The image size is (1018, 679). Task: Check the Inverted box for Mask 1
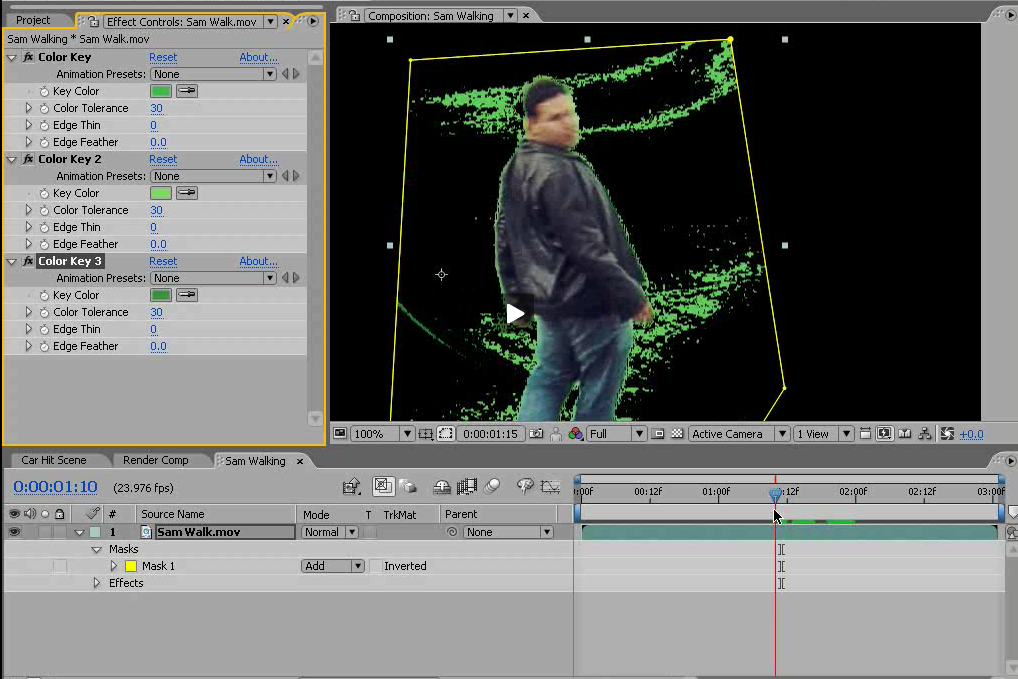tap(376, 566)
